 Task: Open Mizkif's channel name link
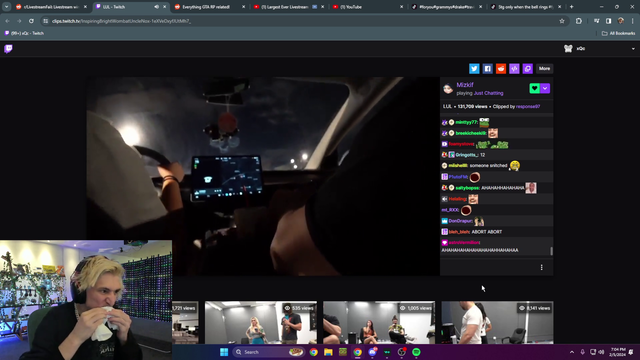pyautogui.click(x=465, y=85)
